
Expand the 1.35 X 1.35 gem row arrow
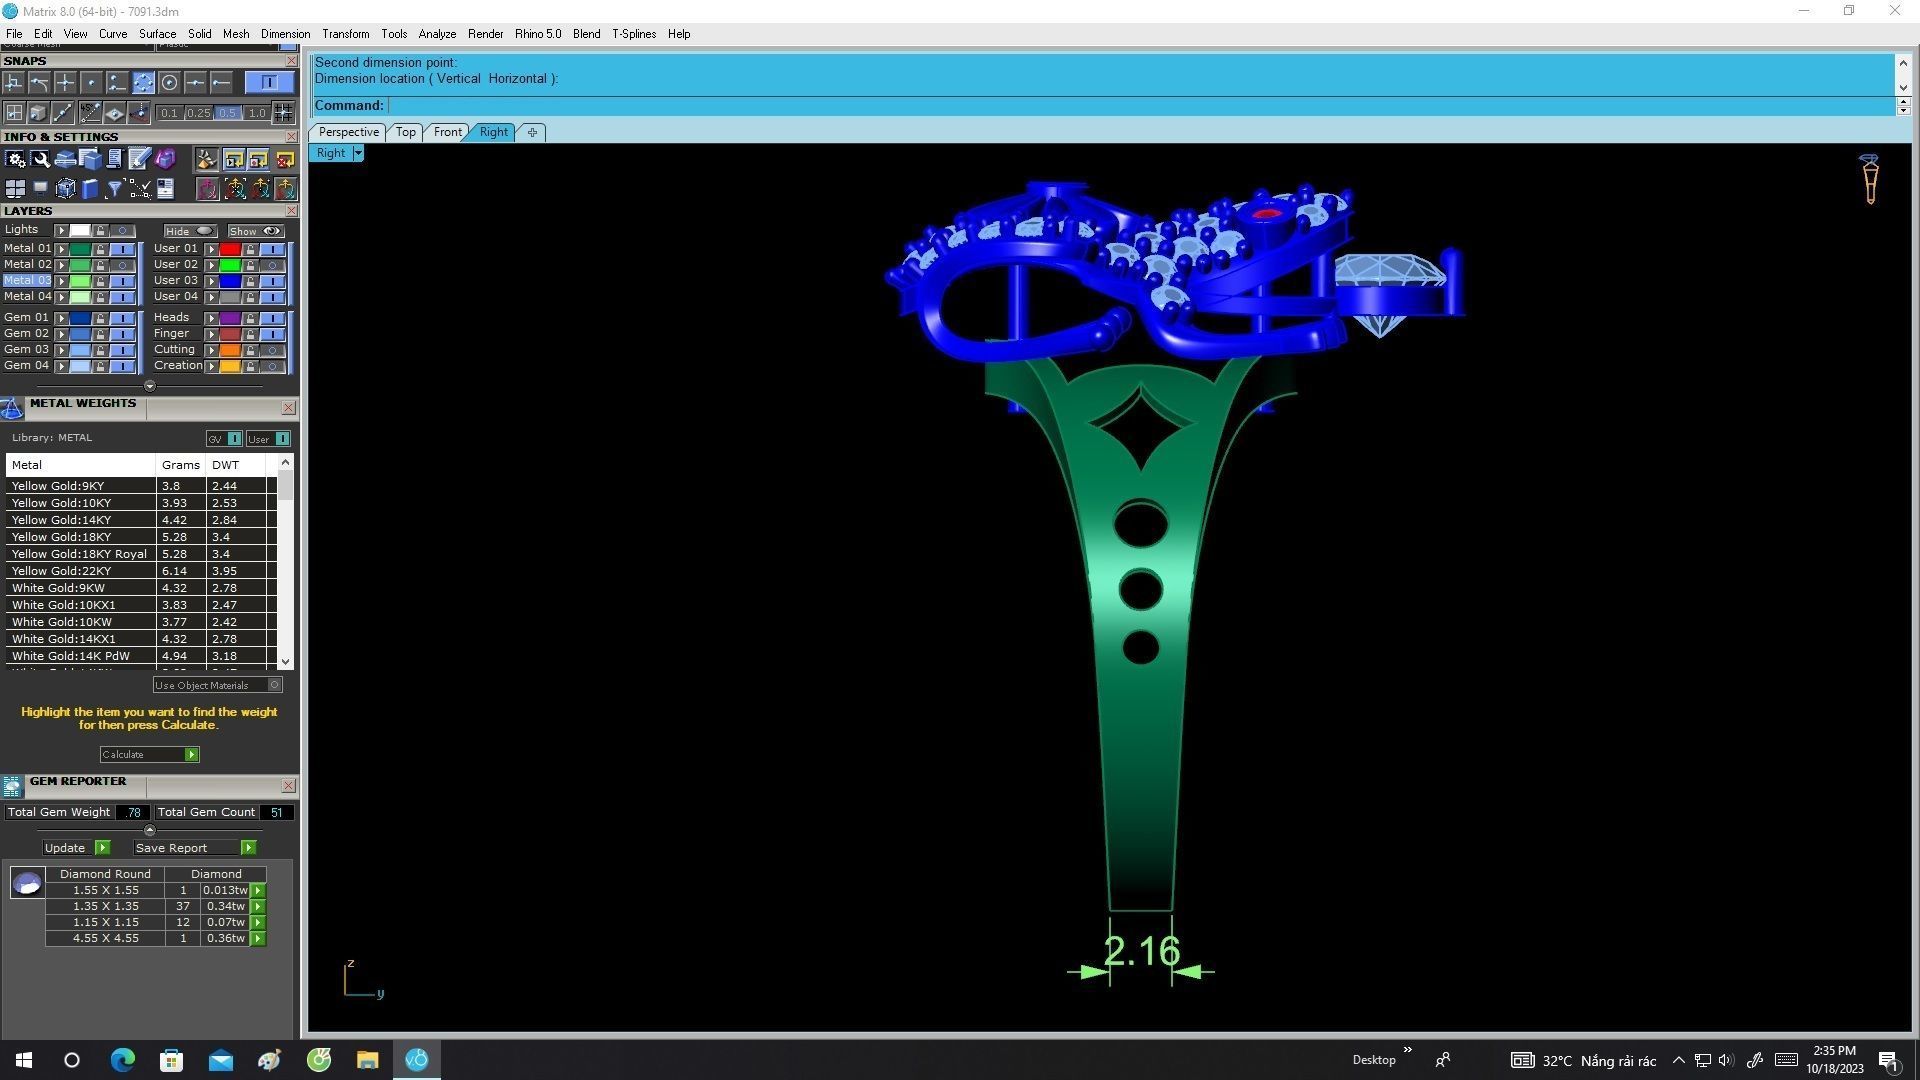point(258,906)
